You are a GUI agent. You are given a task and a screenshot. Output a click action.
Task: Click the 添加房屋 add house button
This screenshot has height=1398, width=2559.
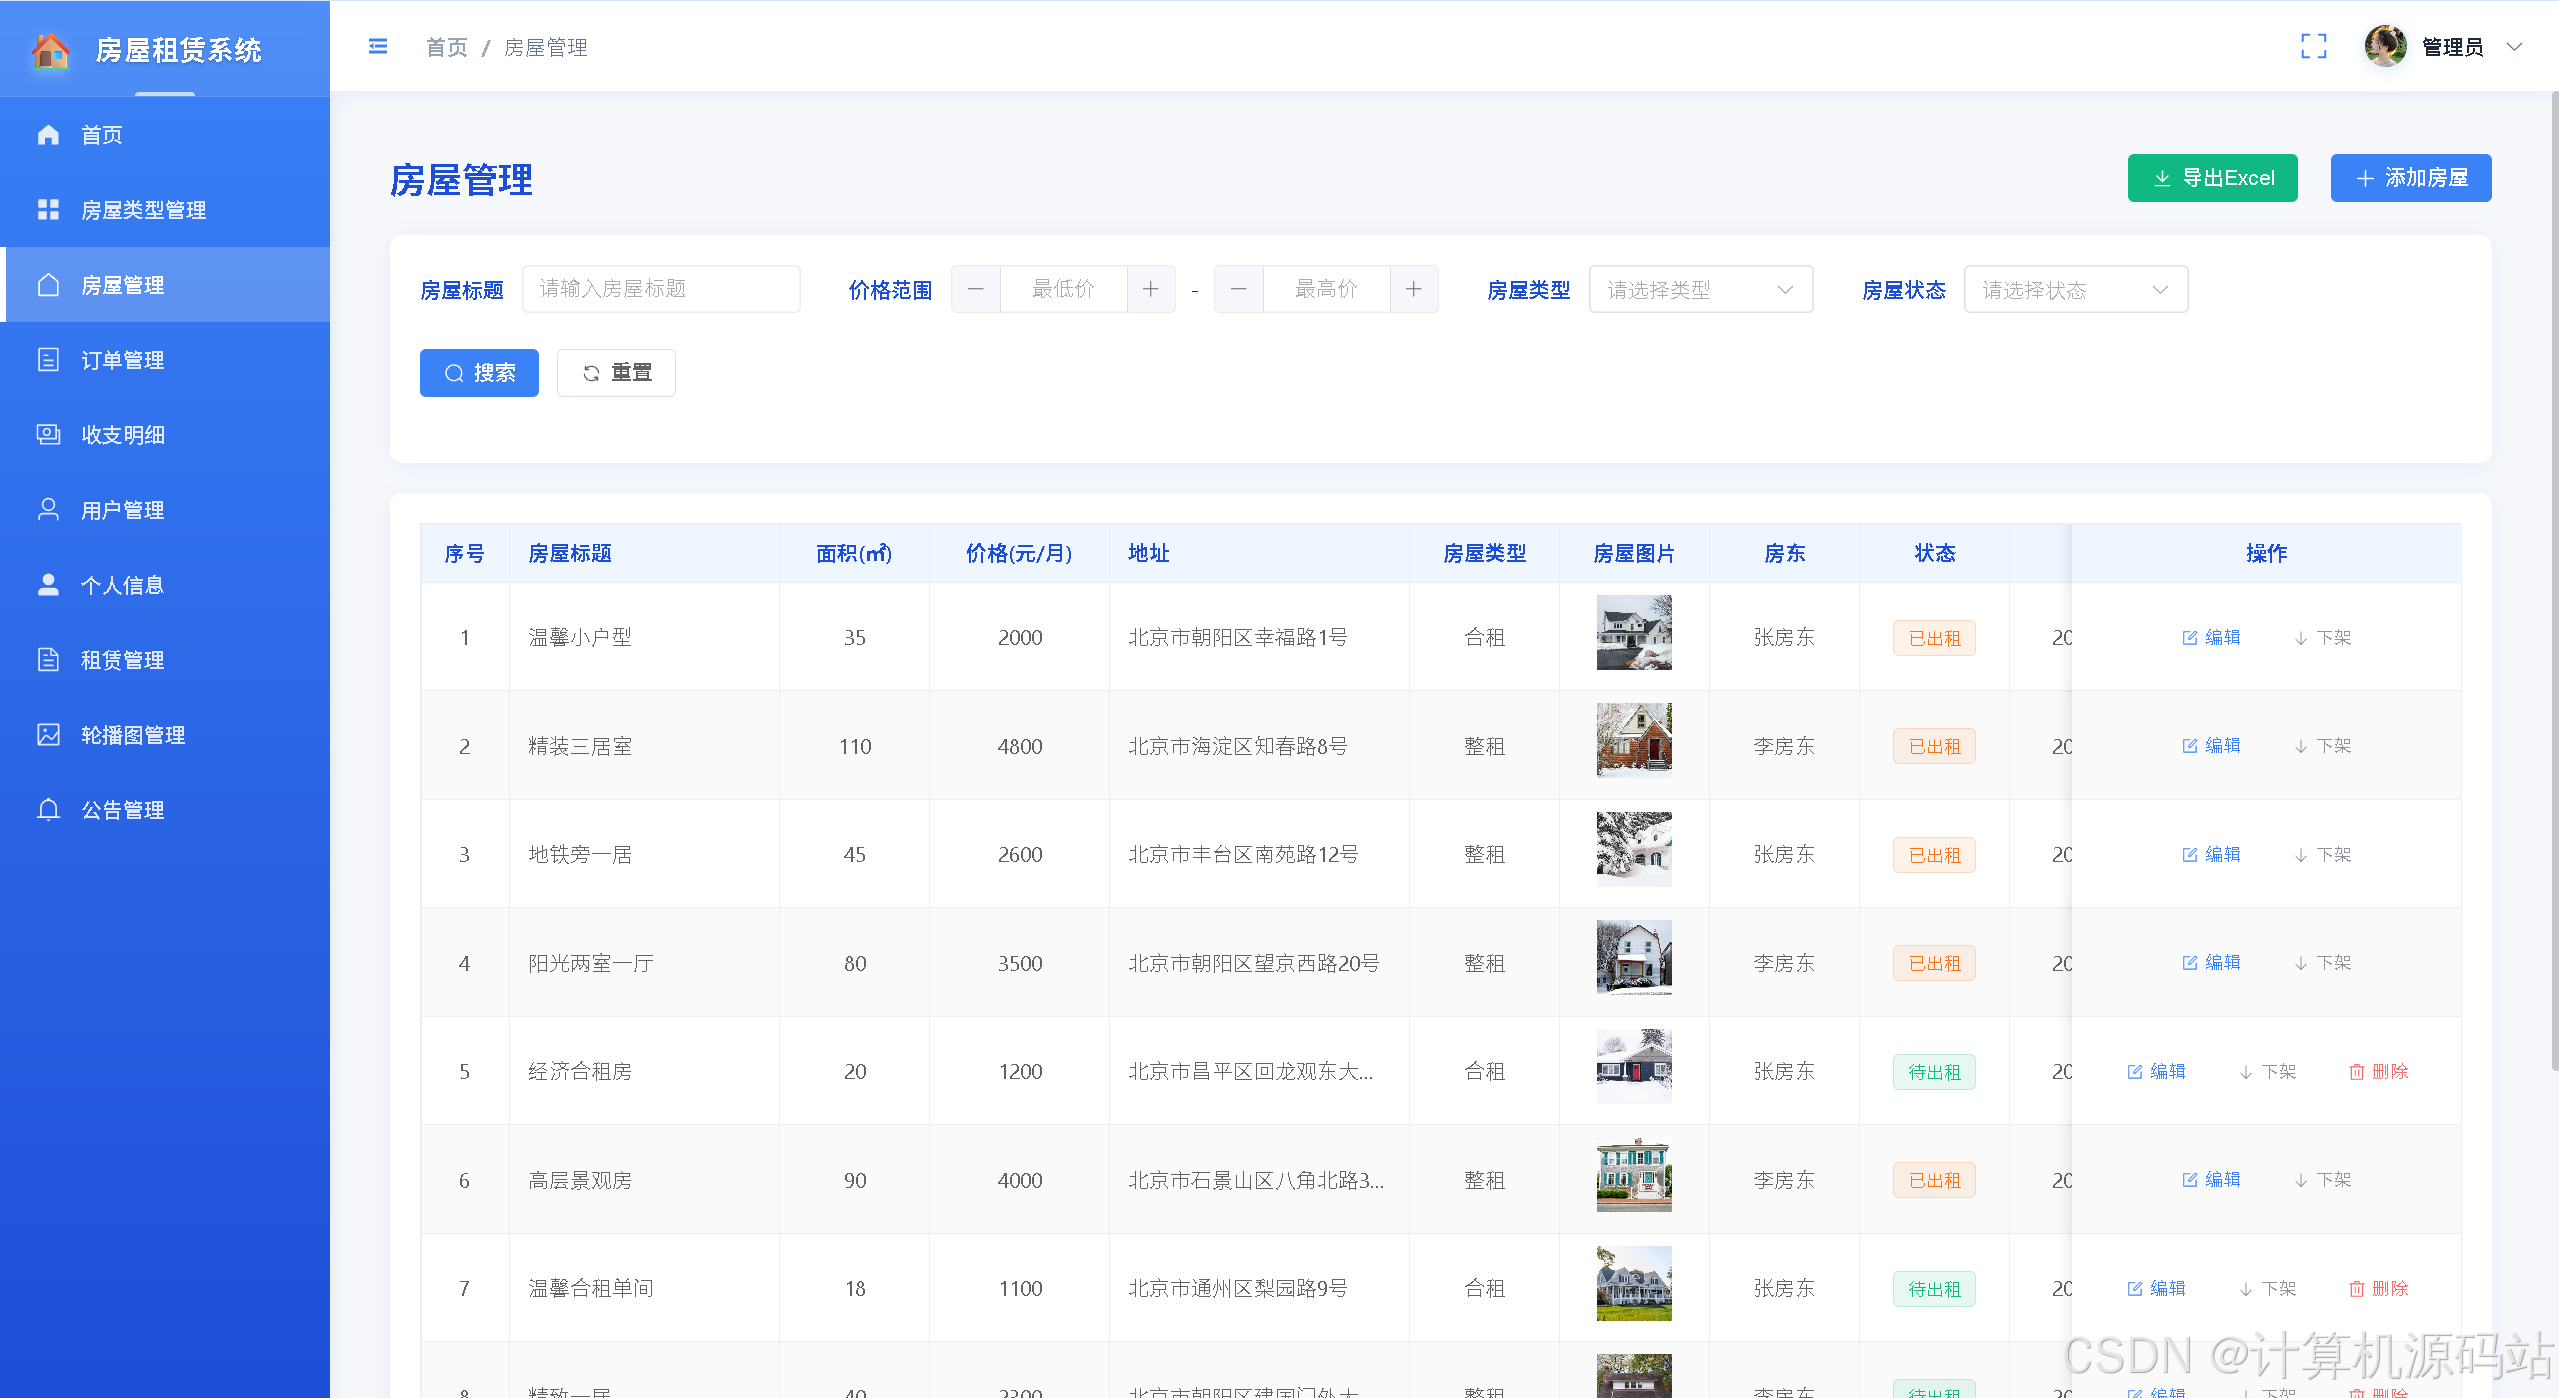click(x=2410, y=178)
